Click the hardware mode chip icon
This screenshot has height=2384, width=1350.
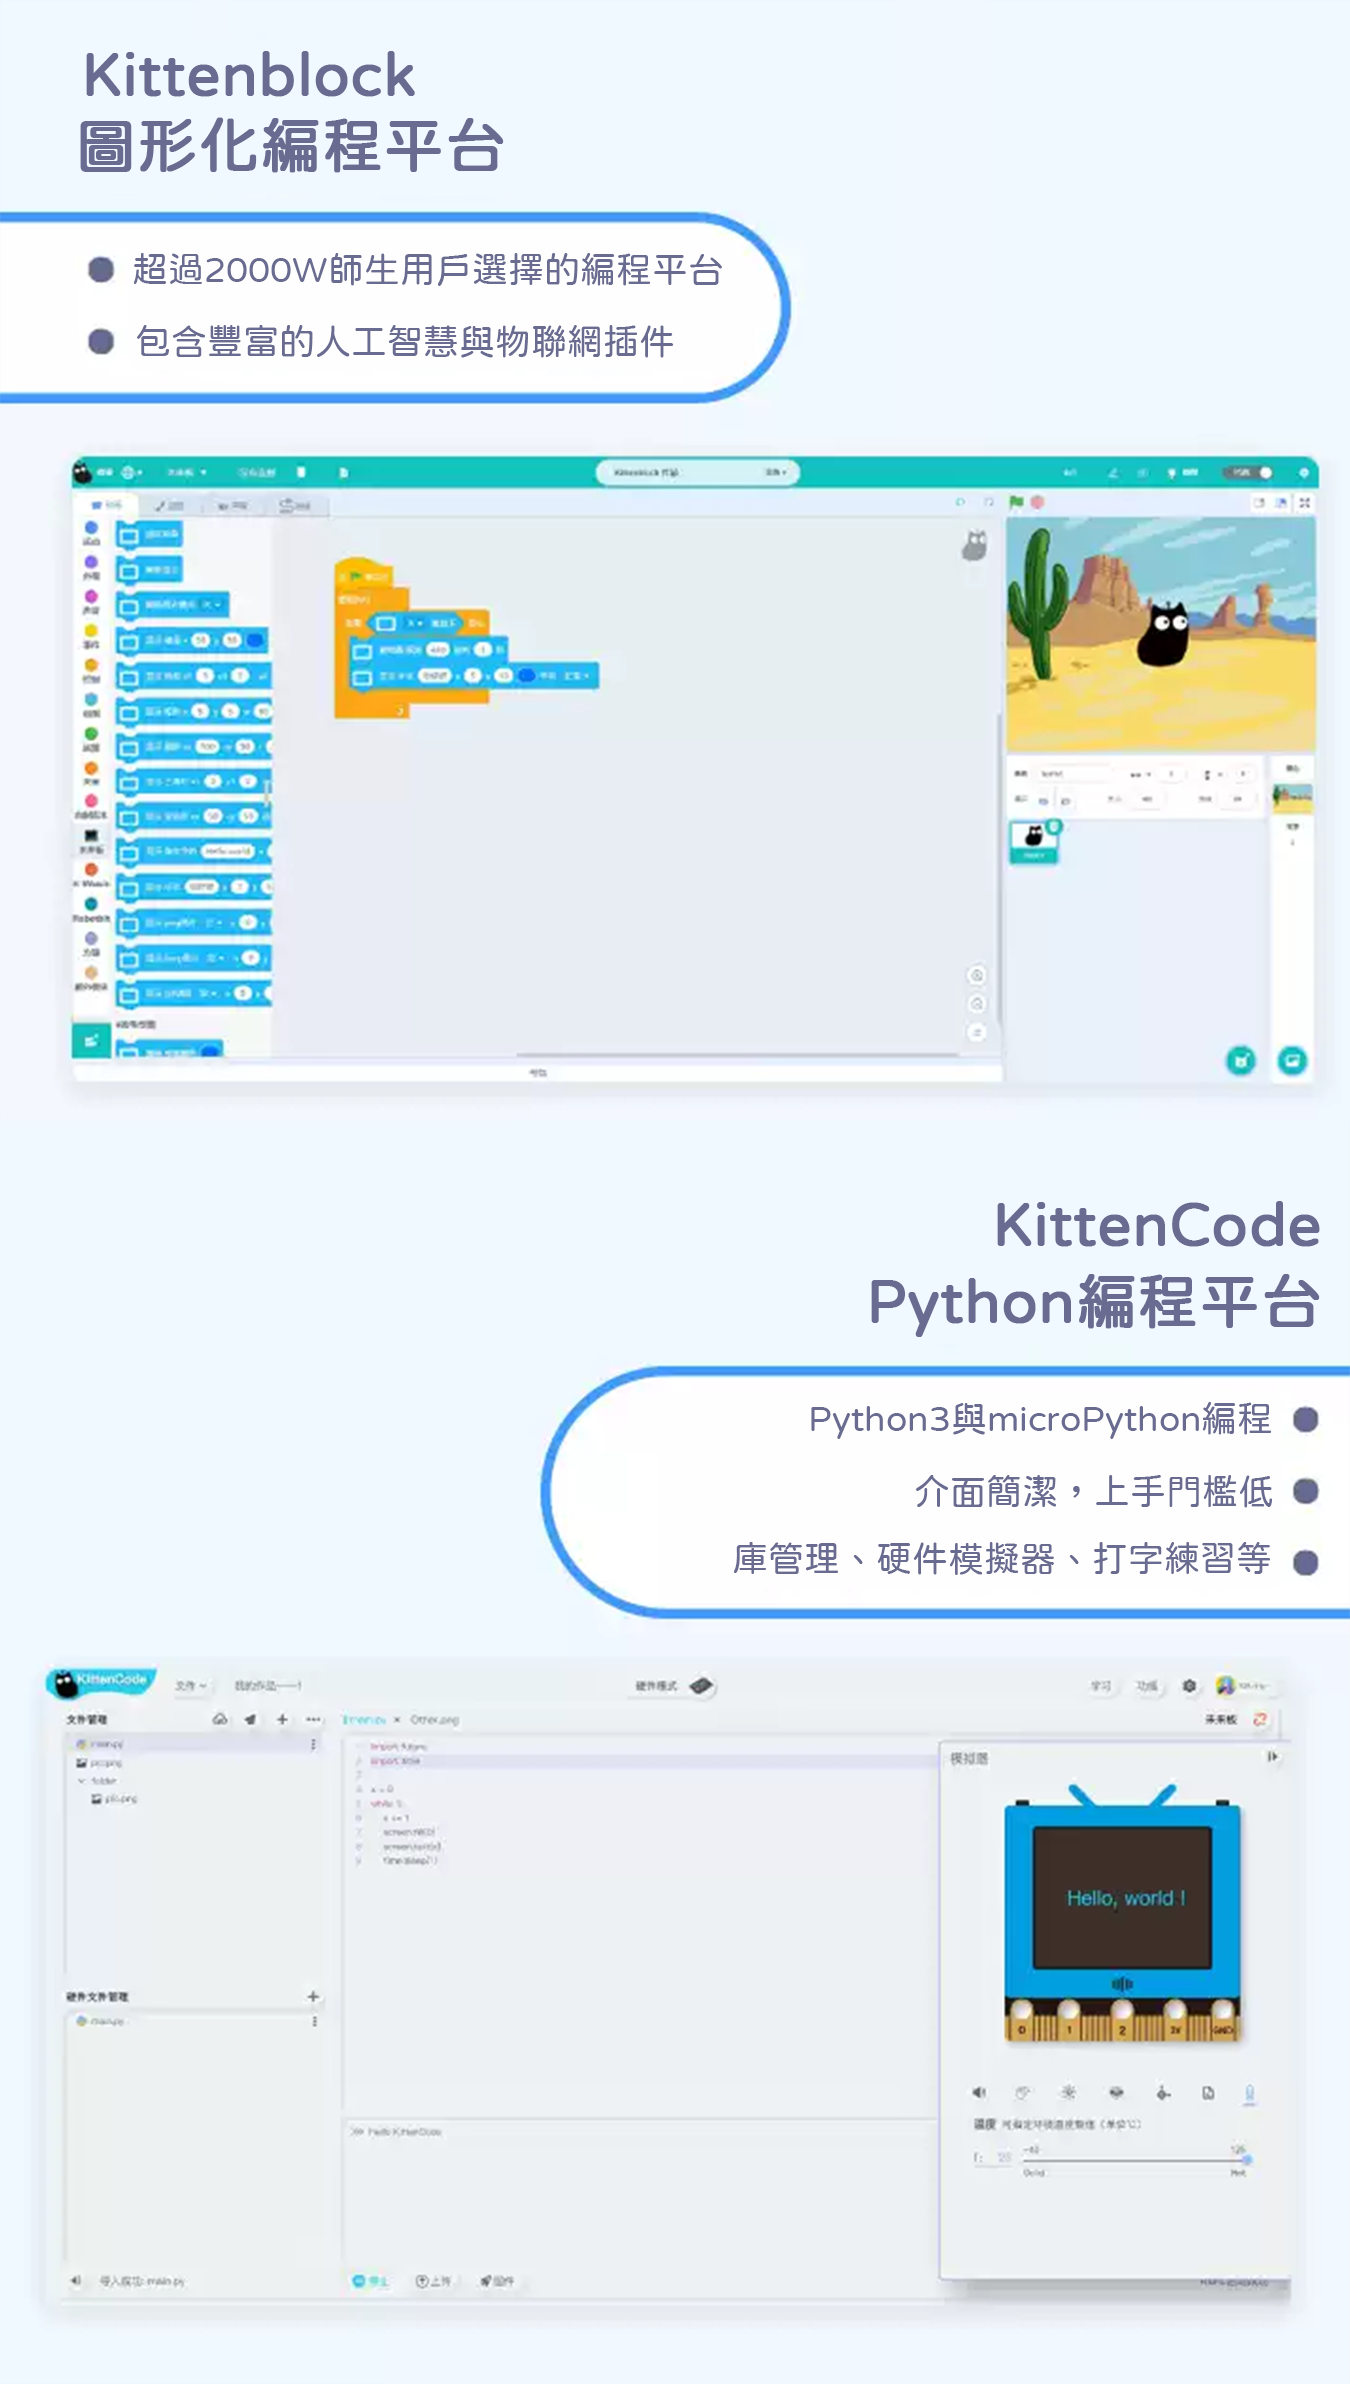click(701, 1686)
